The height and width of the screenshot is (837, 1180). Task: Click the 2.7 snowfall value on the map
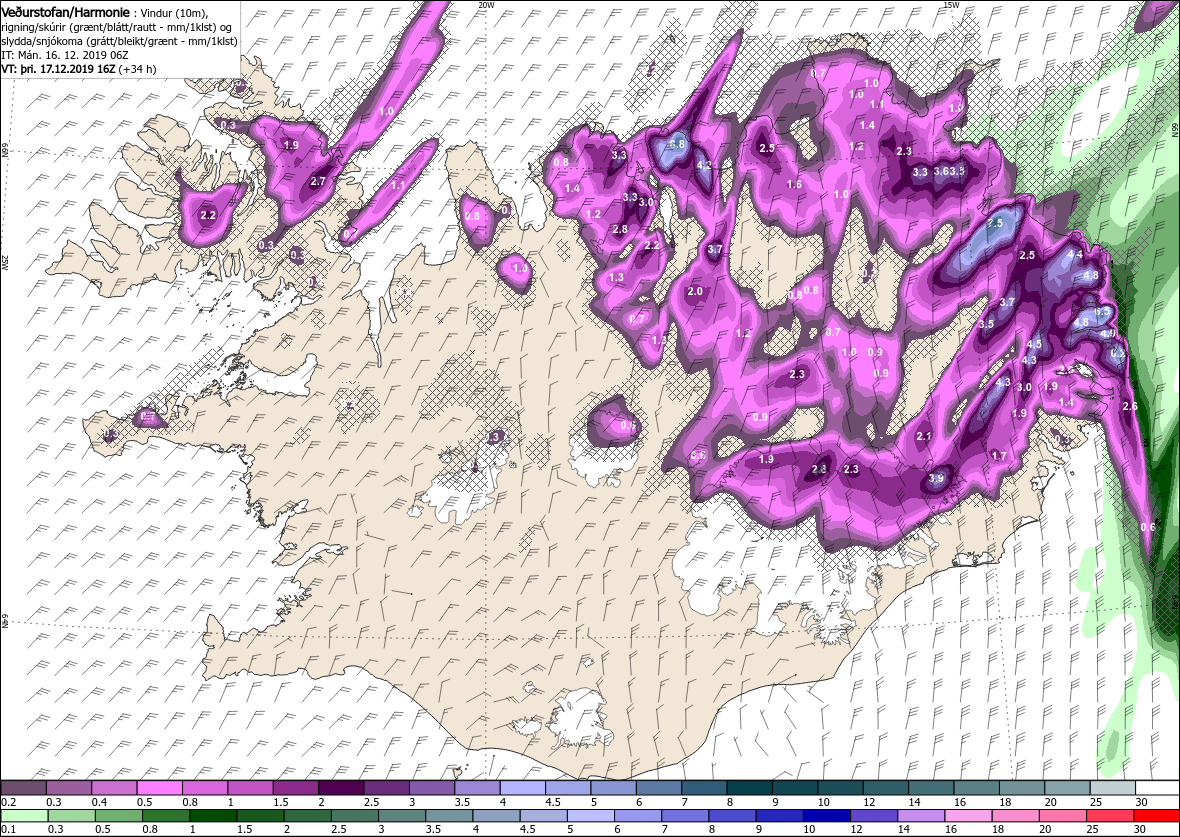coord(318,181)
